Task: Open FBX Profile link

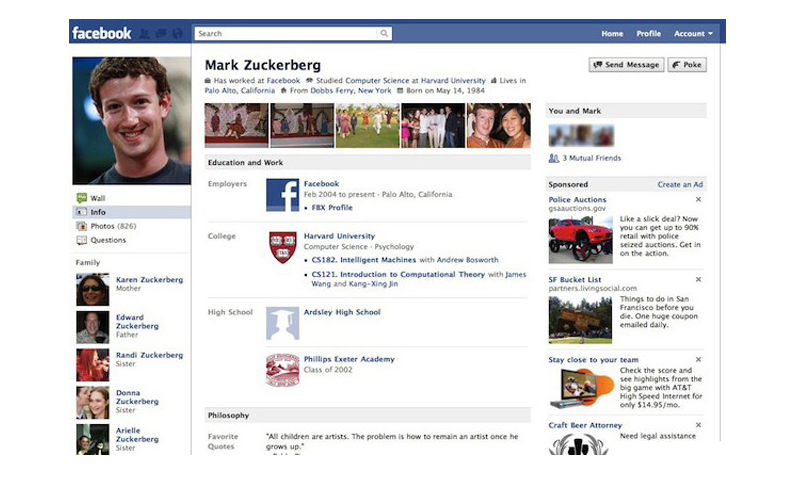Action: click(x=332, y=208)
